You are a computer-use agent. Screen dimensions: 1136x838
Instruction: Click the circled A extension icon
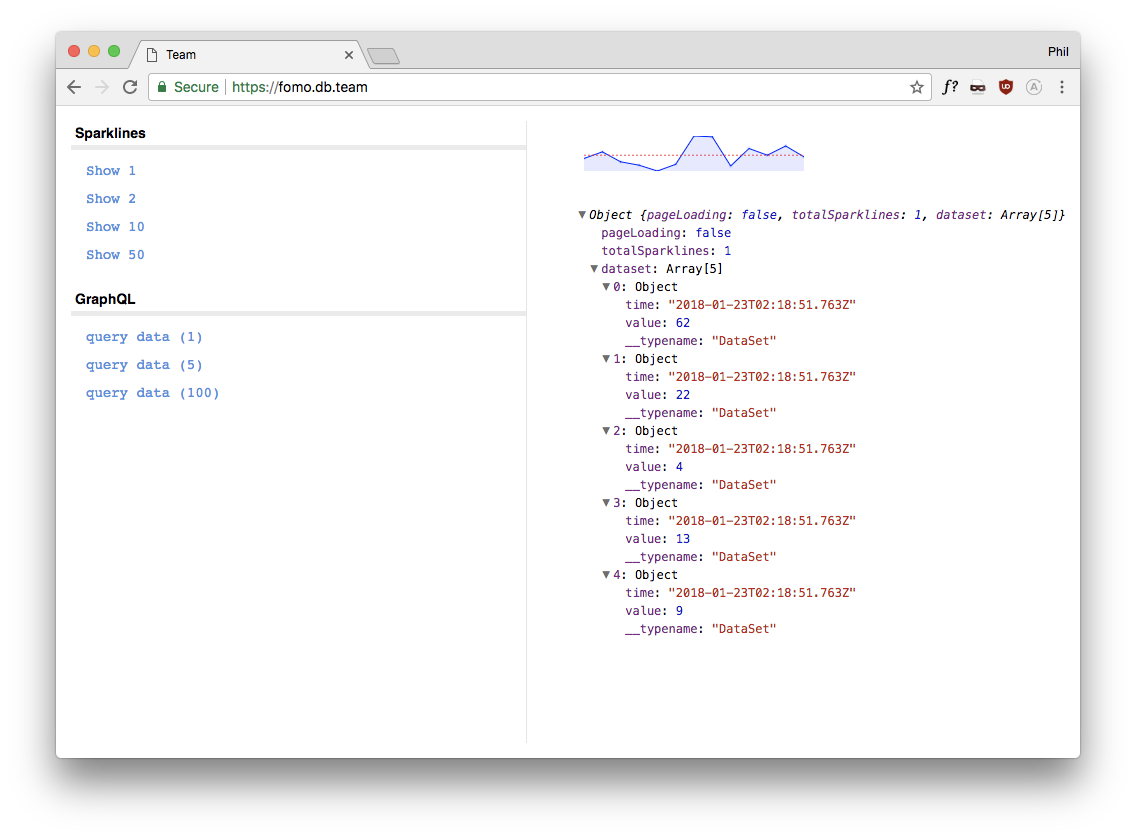coord(1033,87)
